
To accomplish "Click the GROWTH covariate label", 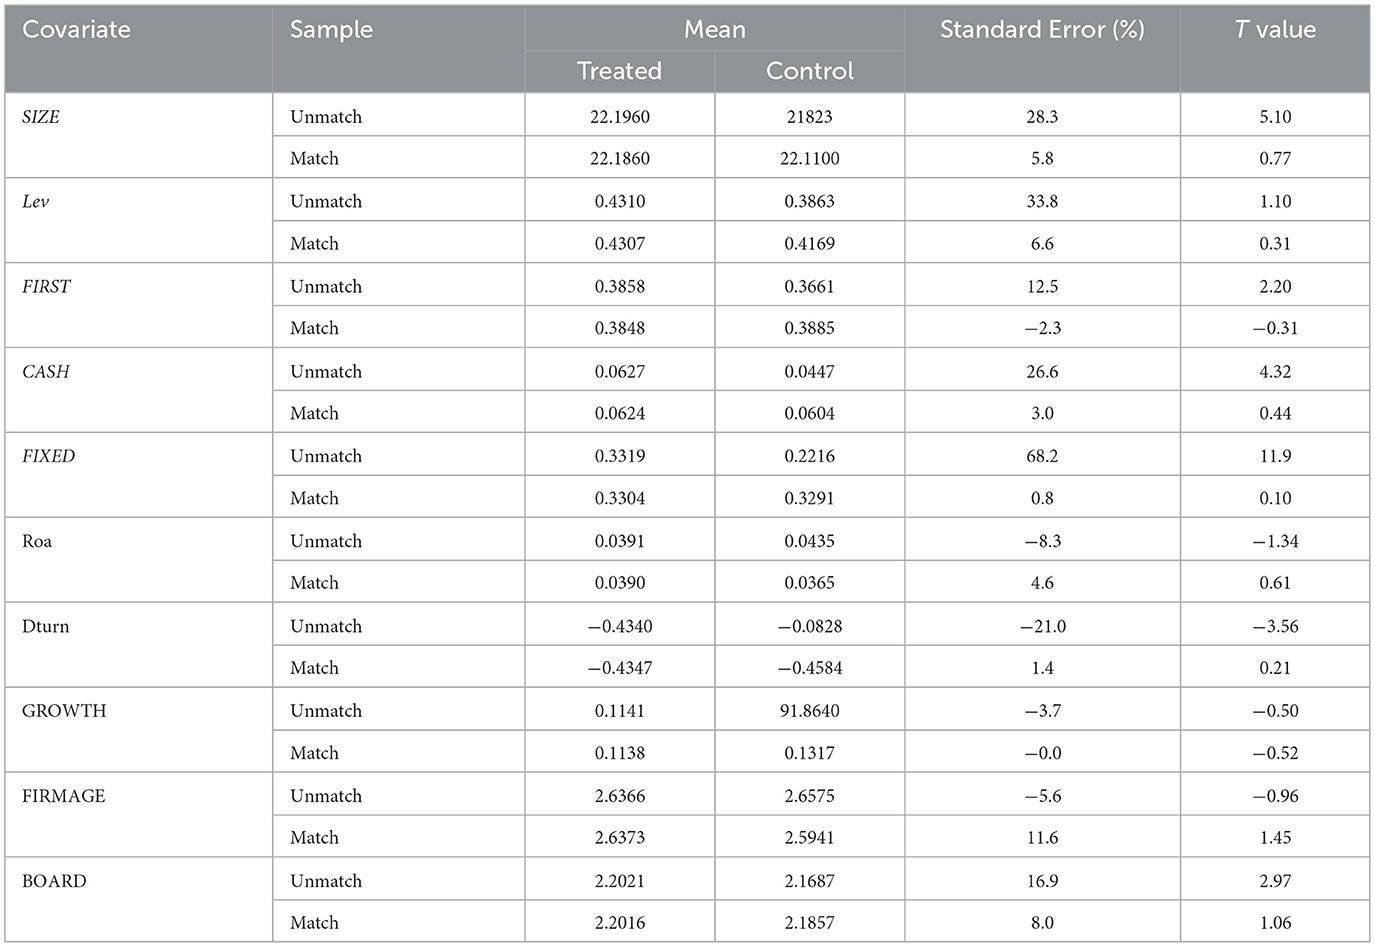I will [x=64, y=711].
